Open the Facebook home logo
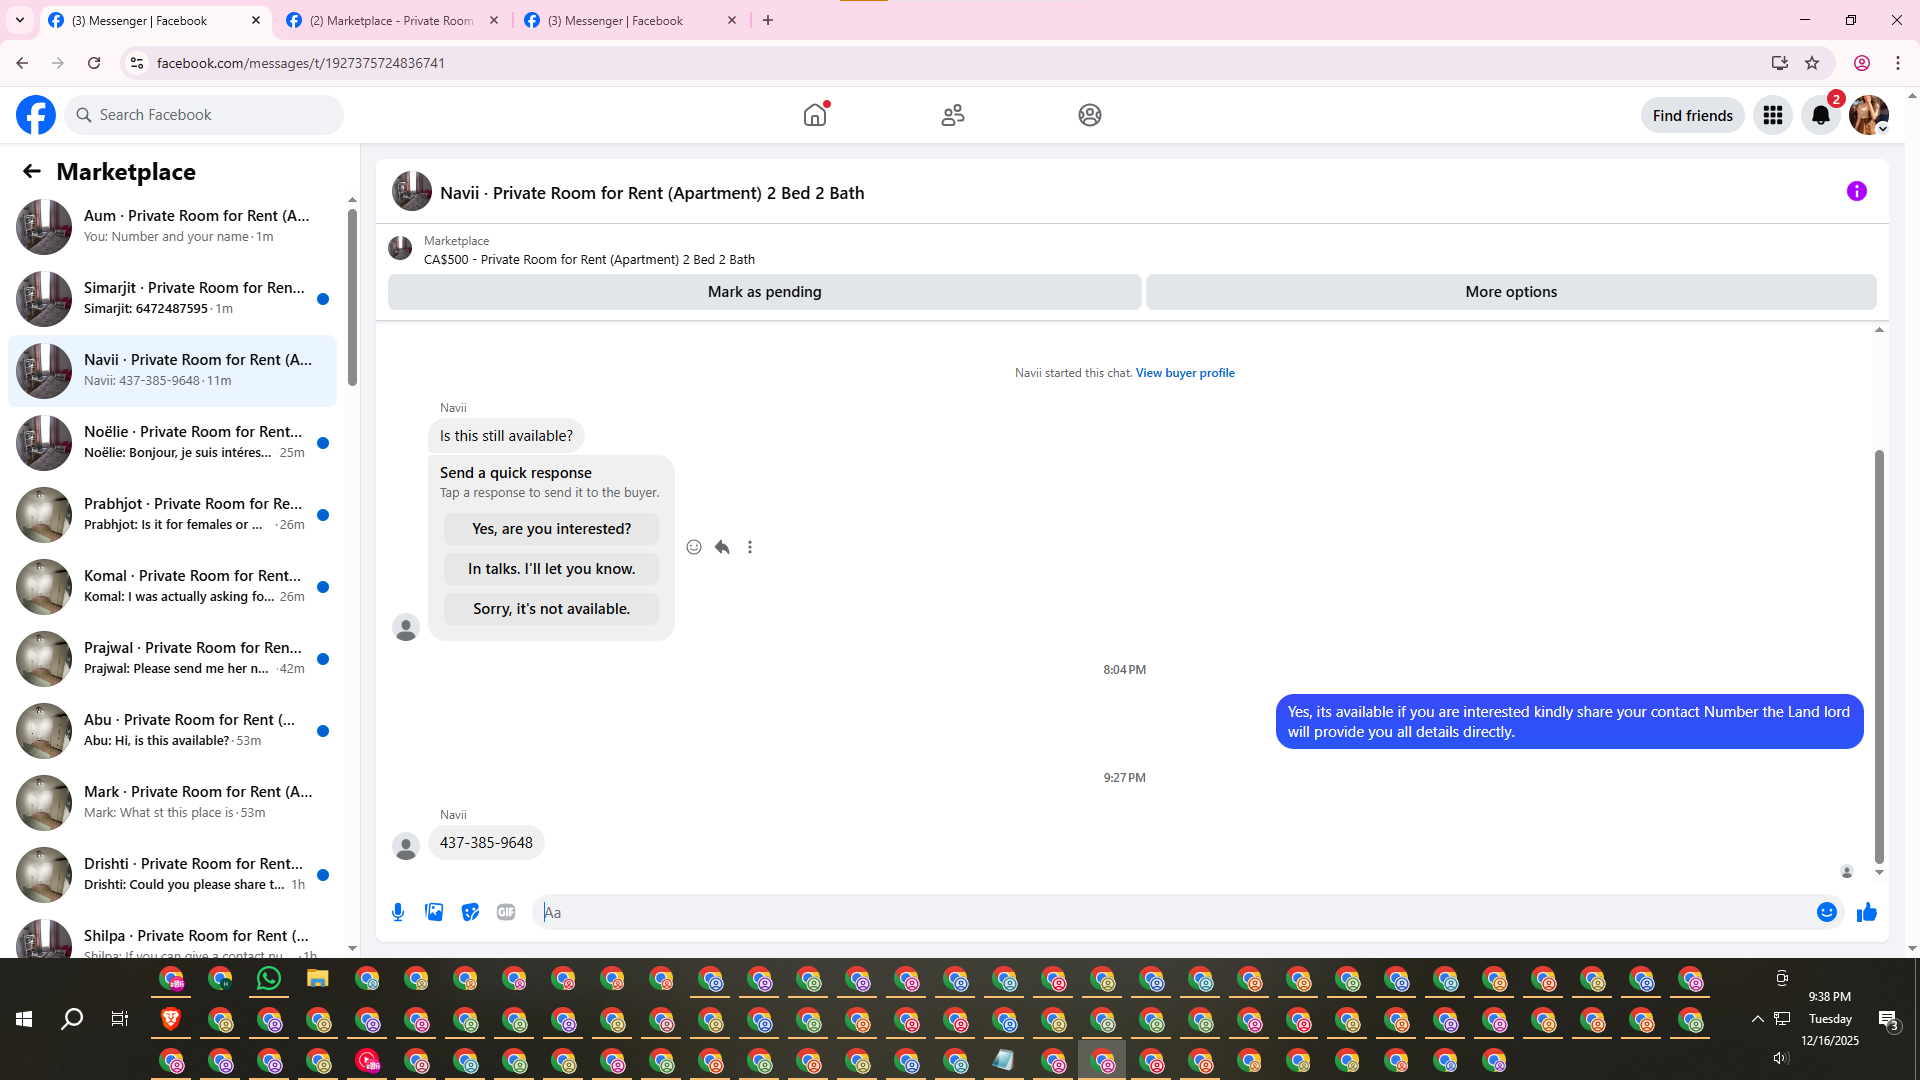This screenshot has height=1080, width=1920. click(36, 115)
